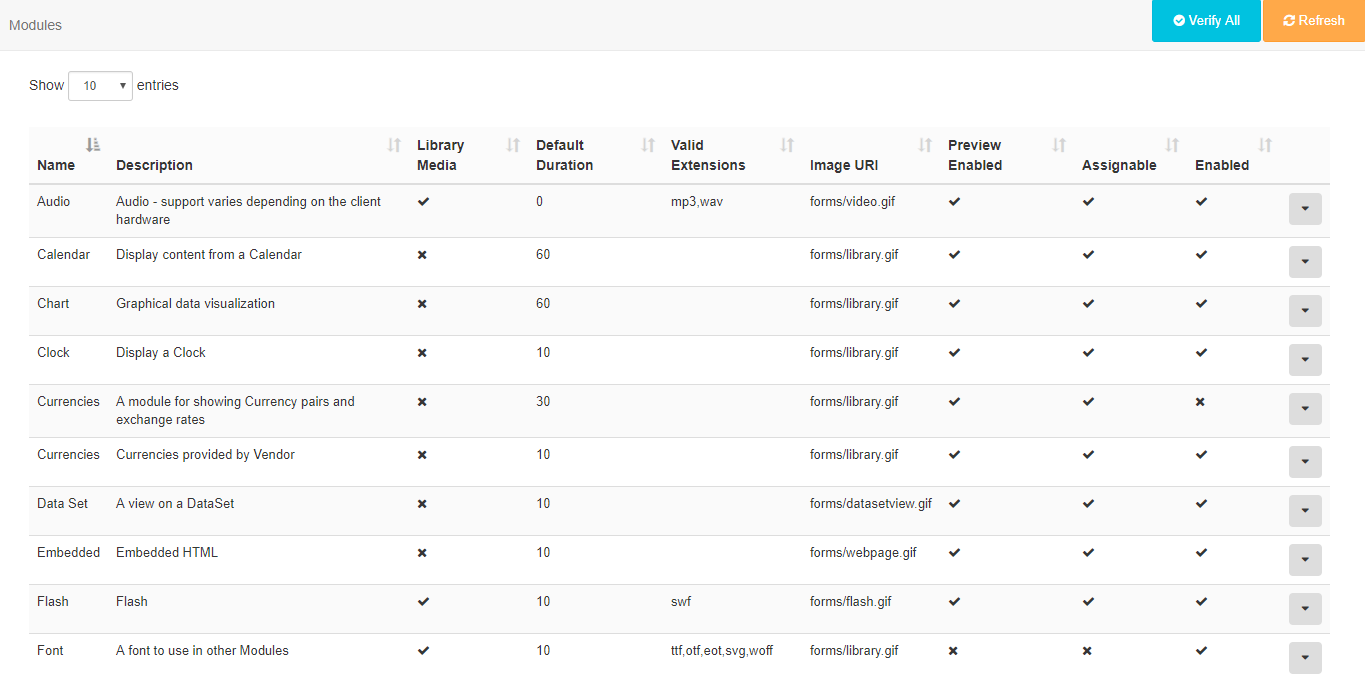Sort by Enabled column arrows
1365x695 pixels.
pyautogui.click(x=1265, y=145)
